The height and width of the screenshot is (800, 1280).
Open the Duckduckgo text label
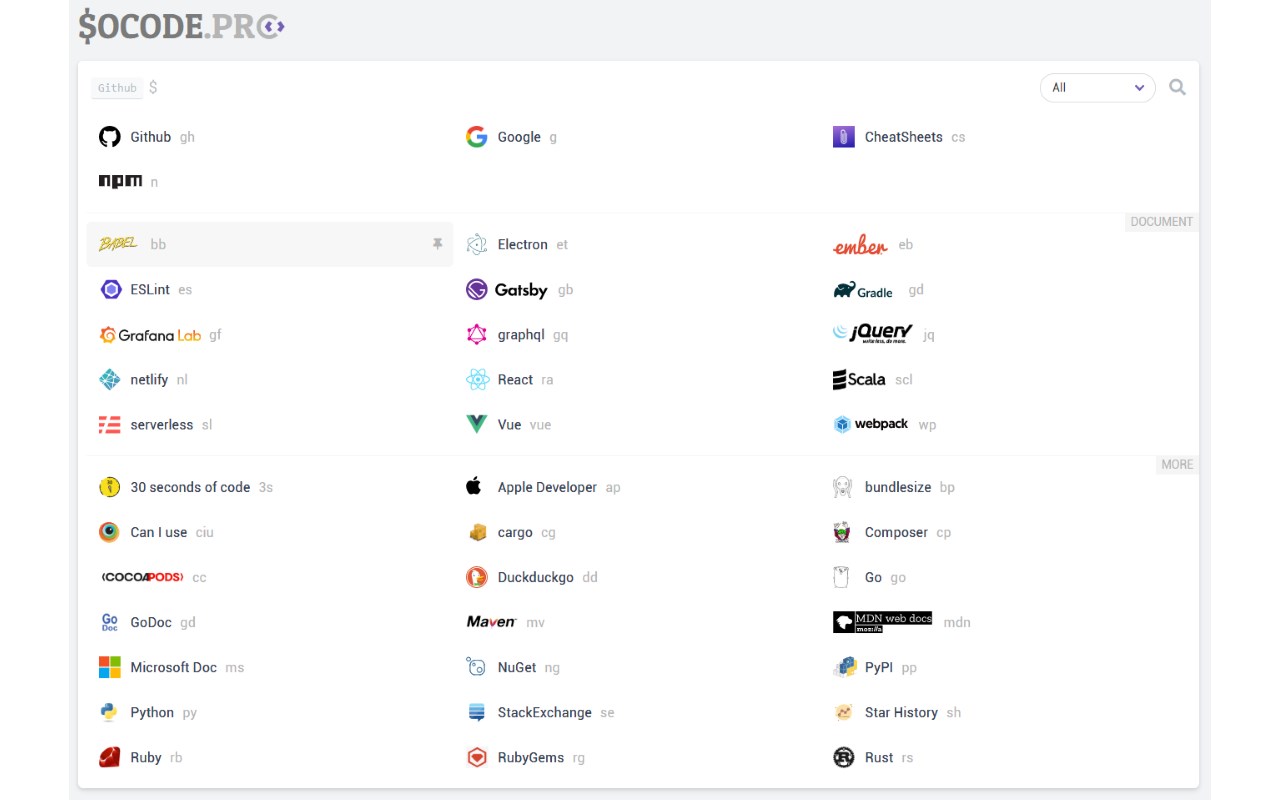click(x=536, y=577)
